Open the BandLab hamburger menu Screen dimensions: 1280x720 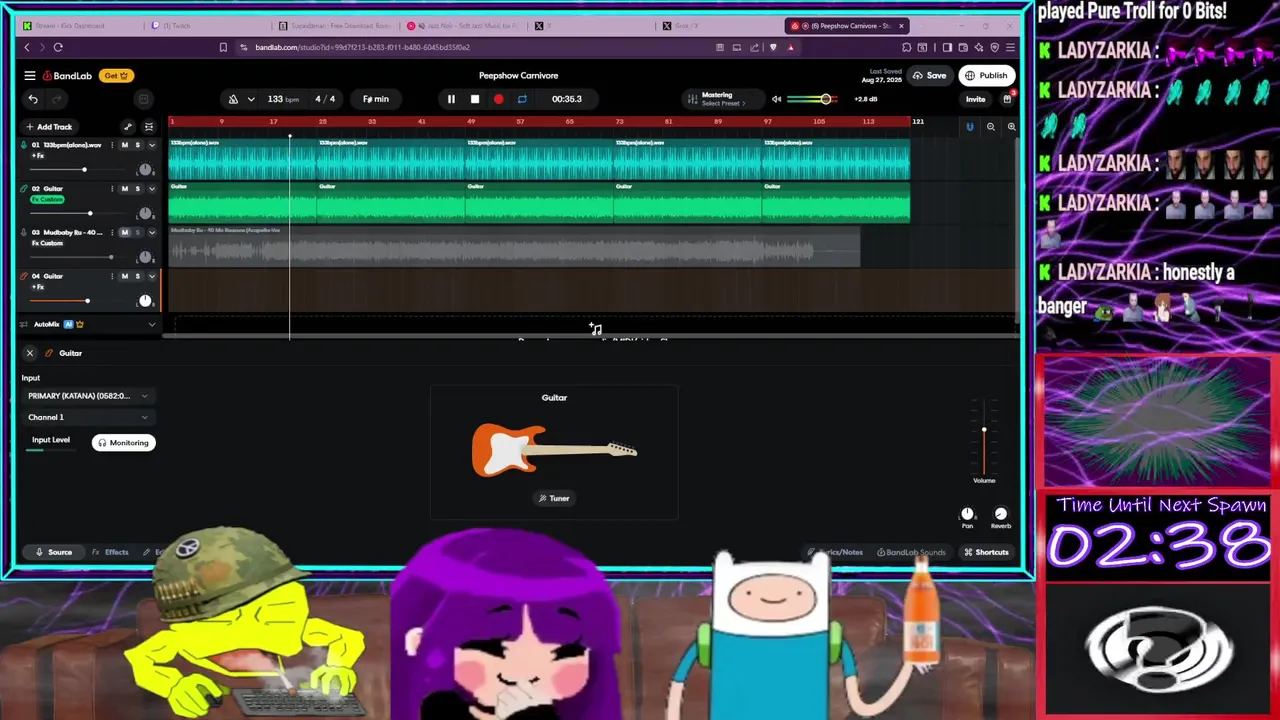(30, 75)
